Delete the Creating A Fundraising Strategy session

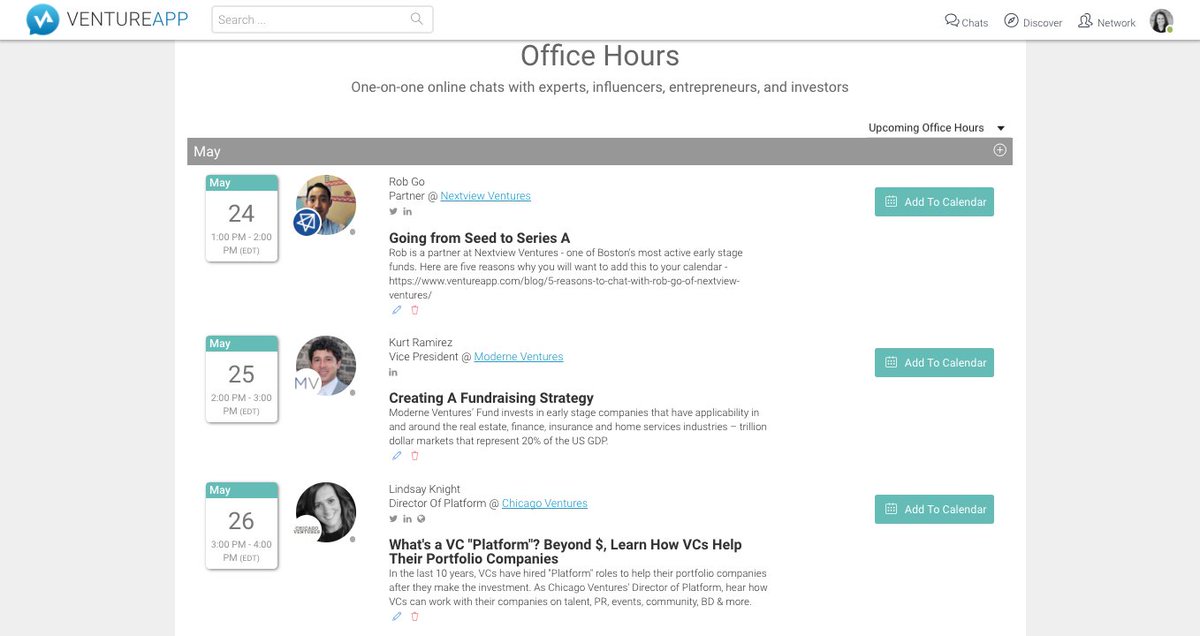415,456
